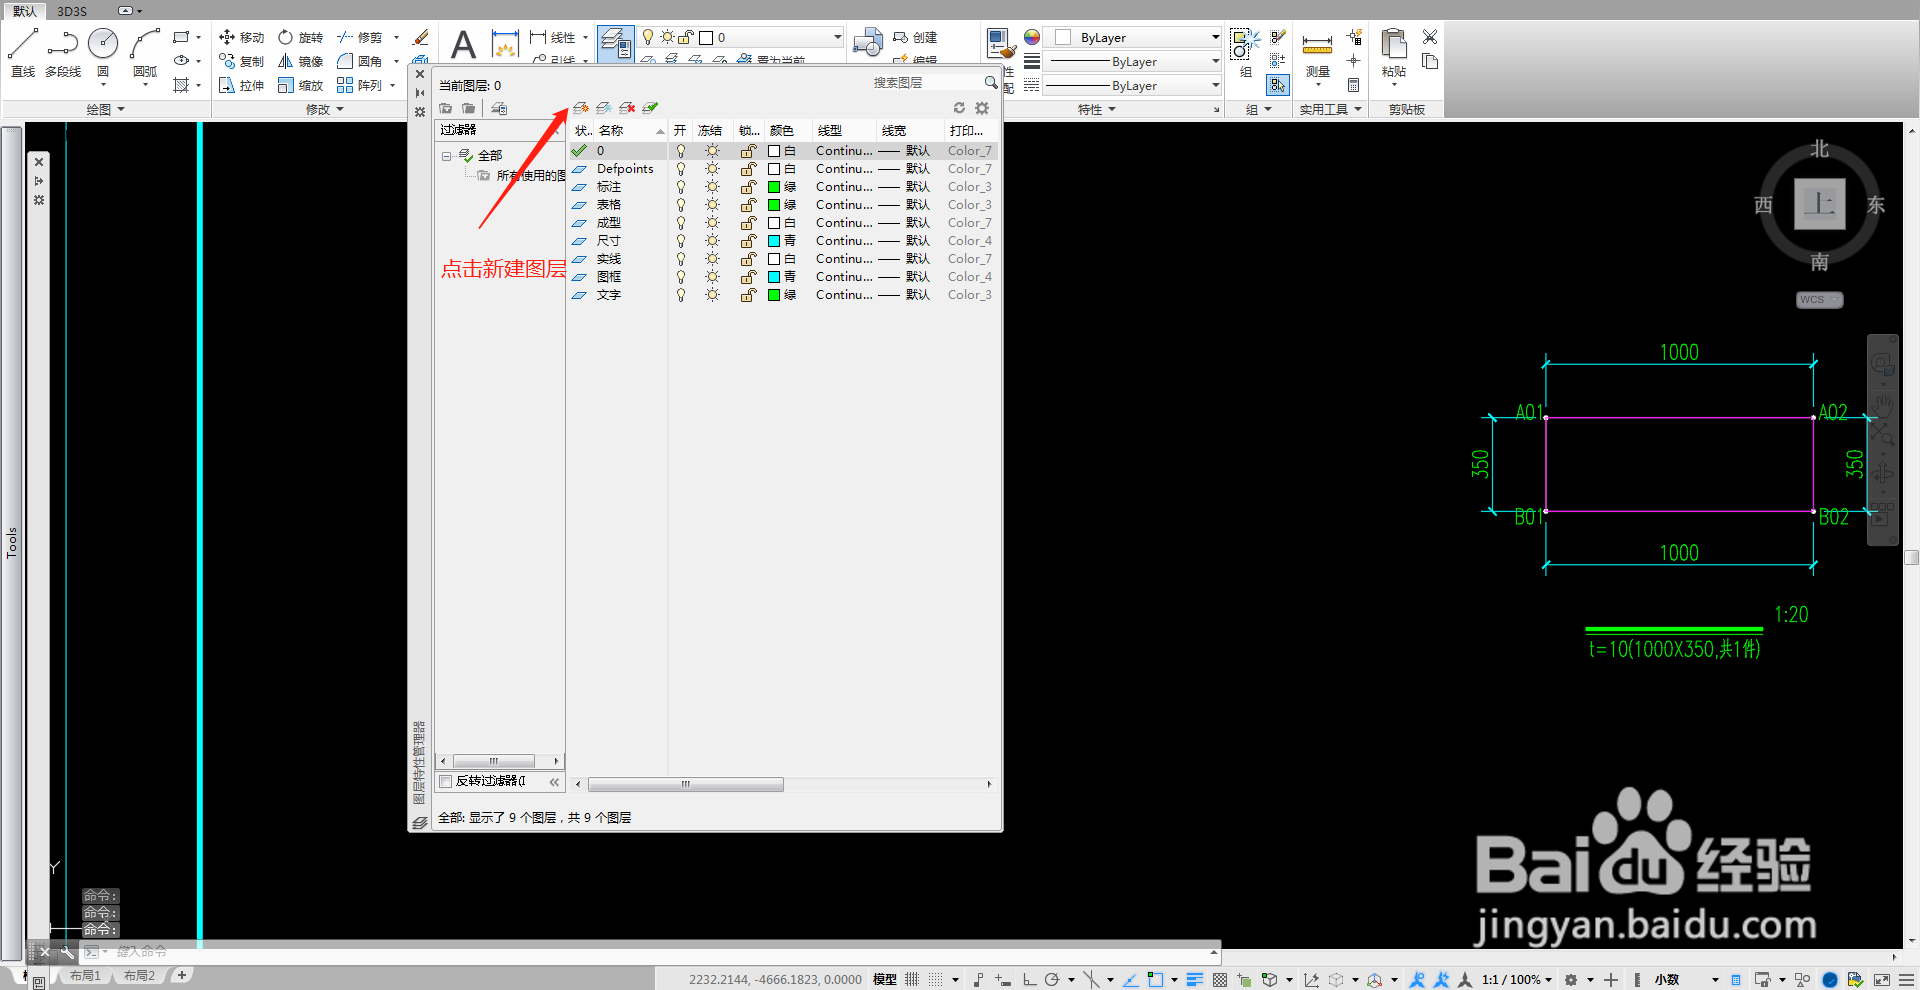This screenshot has height=990, width=1920.
Task: Expand the 特性 (Properties) panel
Action: pos(1096,109)
